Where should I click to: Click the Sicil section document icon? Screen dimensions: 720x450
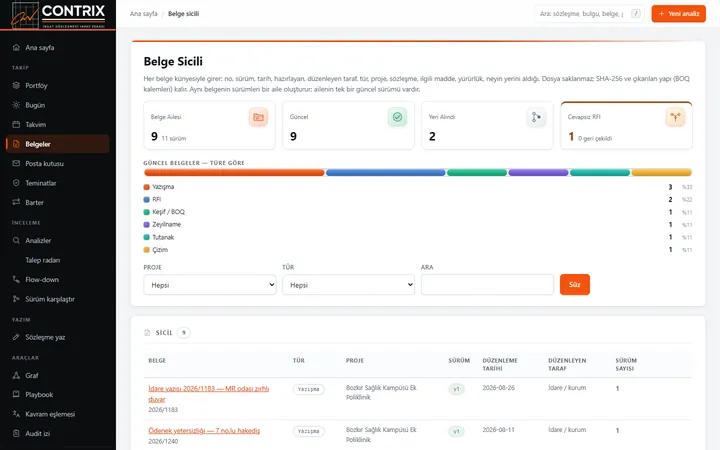point(147,333)
